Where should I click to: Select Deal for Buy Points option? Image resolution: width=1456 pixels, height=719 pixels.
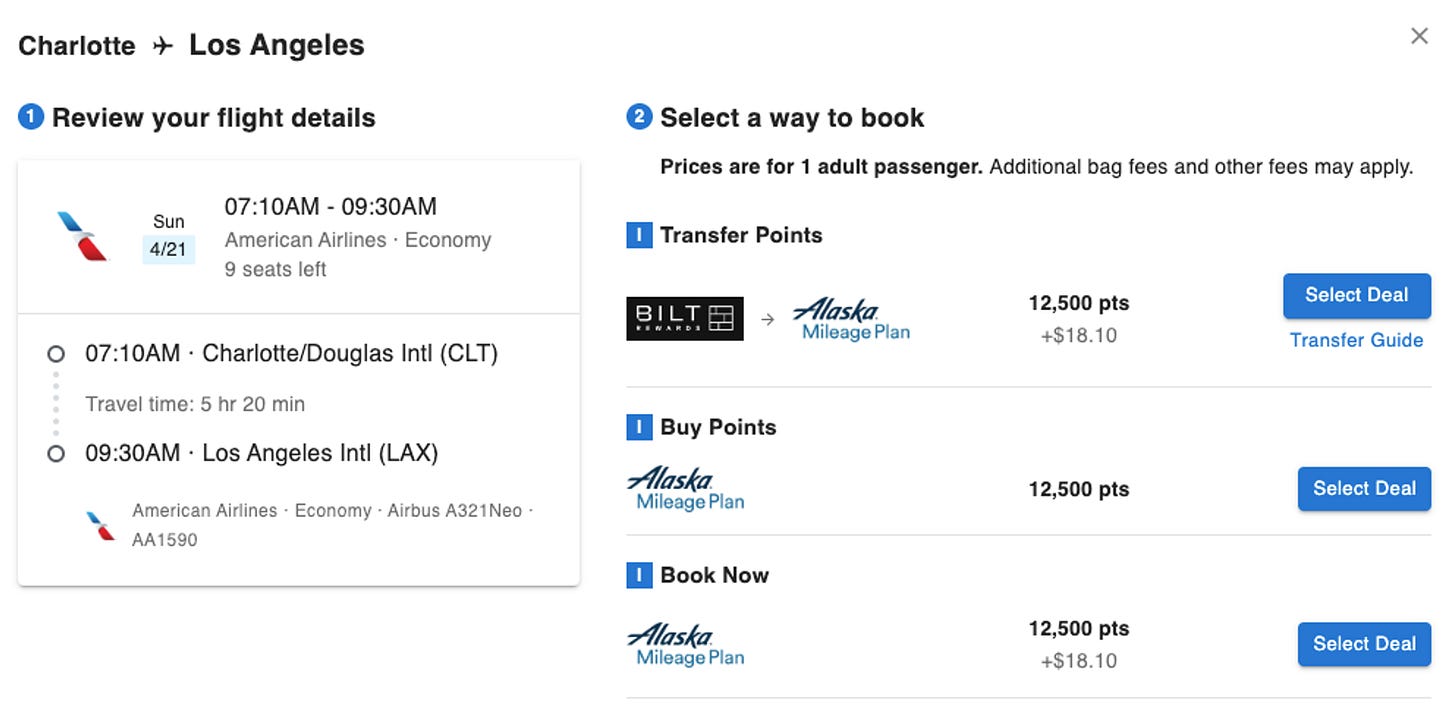point(1364,489)
